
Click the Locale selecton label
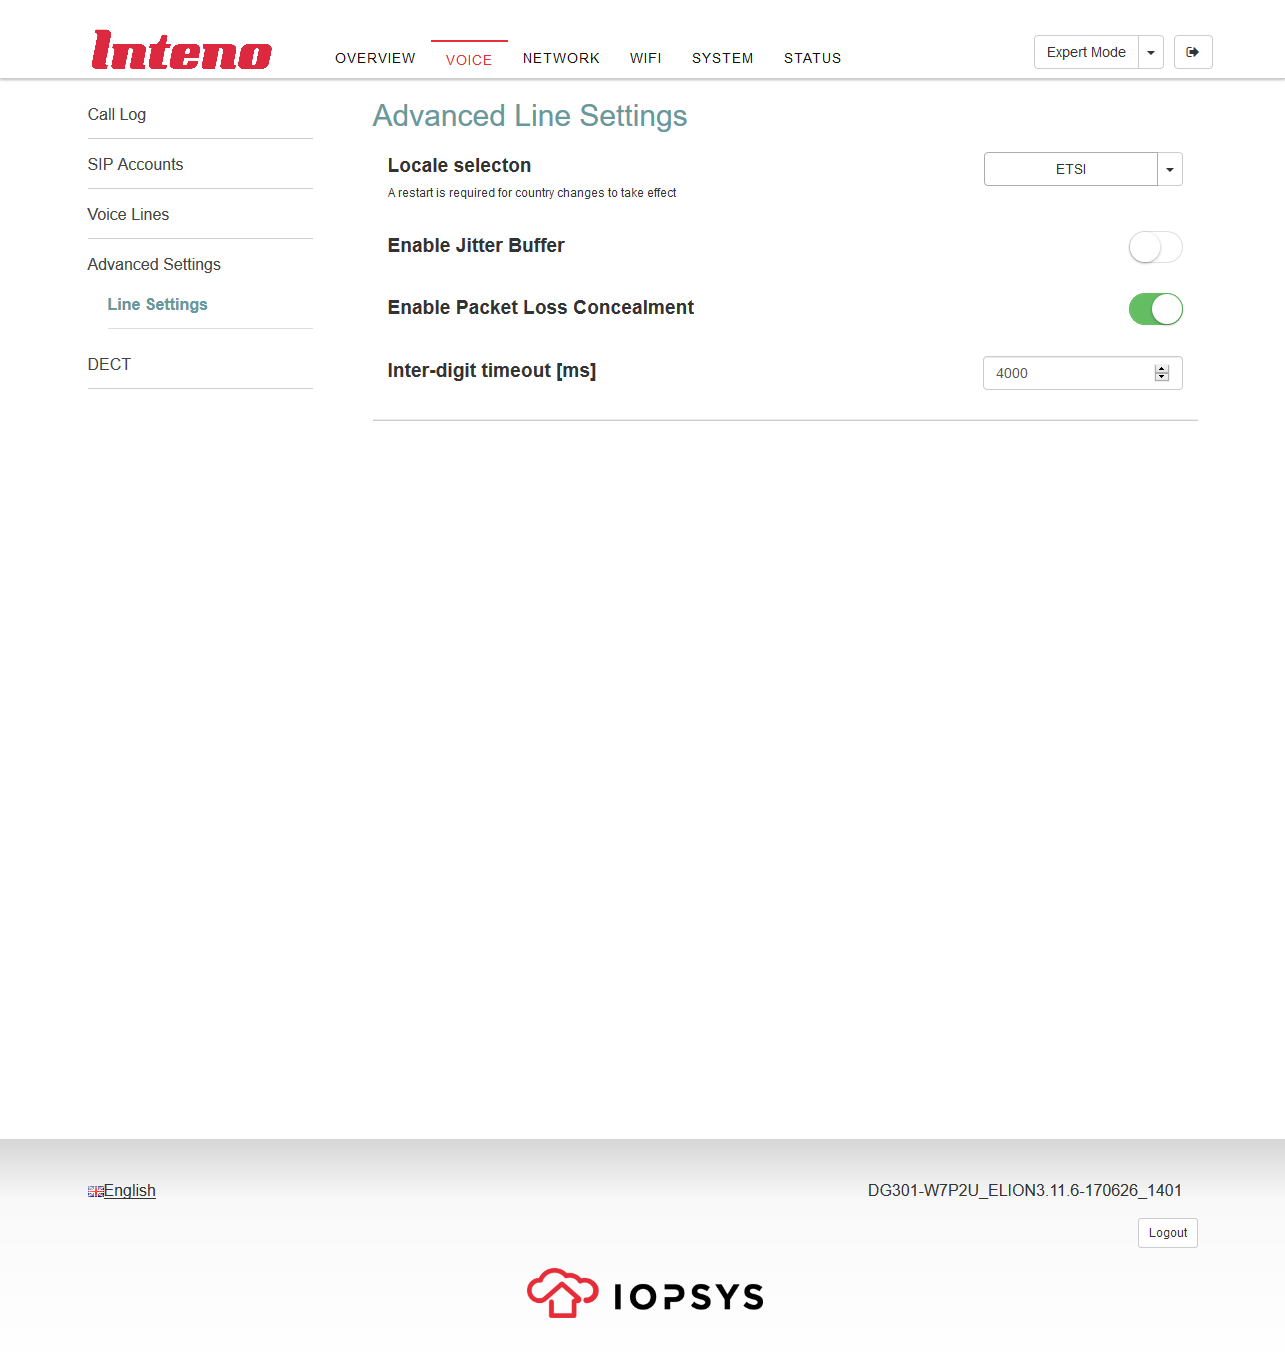tap(459, 165)
